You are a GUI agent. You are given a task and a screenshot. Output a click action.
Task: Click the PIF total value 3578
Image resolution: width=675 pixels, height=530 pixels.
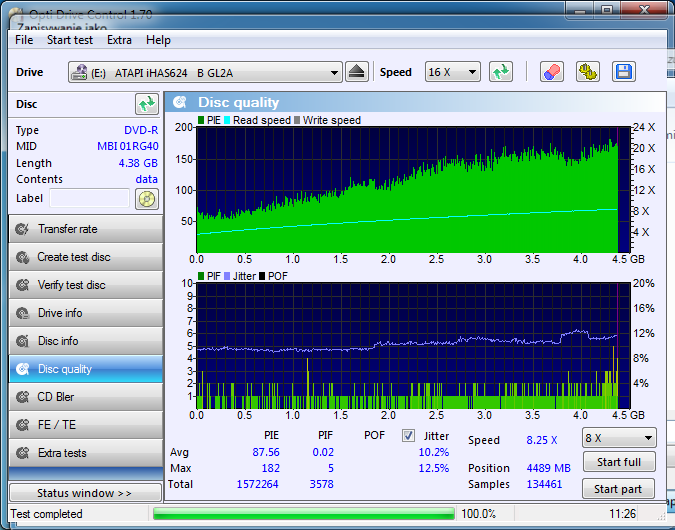click(x=322, y=484)
